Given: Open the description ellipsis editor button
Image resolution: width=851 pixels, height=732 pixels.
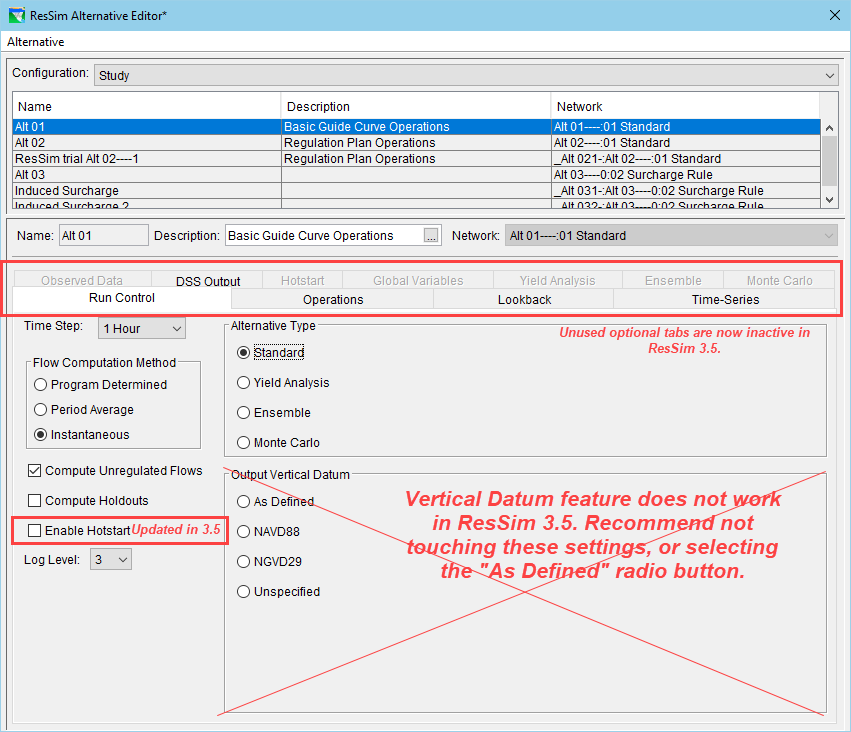Looking at the screenshot, I should point(431,235).
